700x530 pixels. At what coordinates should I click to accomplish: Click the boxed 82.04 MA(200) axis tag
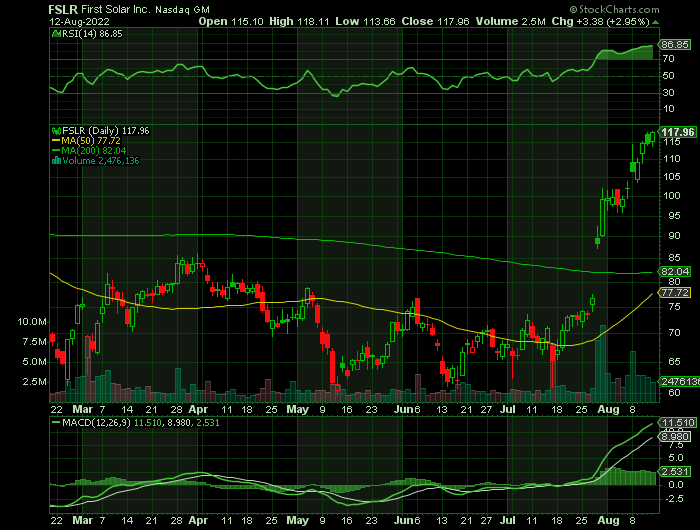pyautogui.click(x=675, y=271)
